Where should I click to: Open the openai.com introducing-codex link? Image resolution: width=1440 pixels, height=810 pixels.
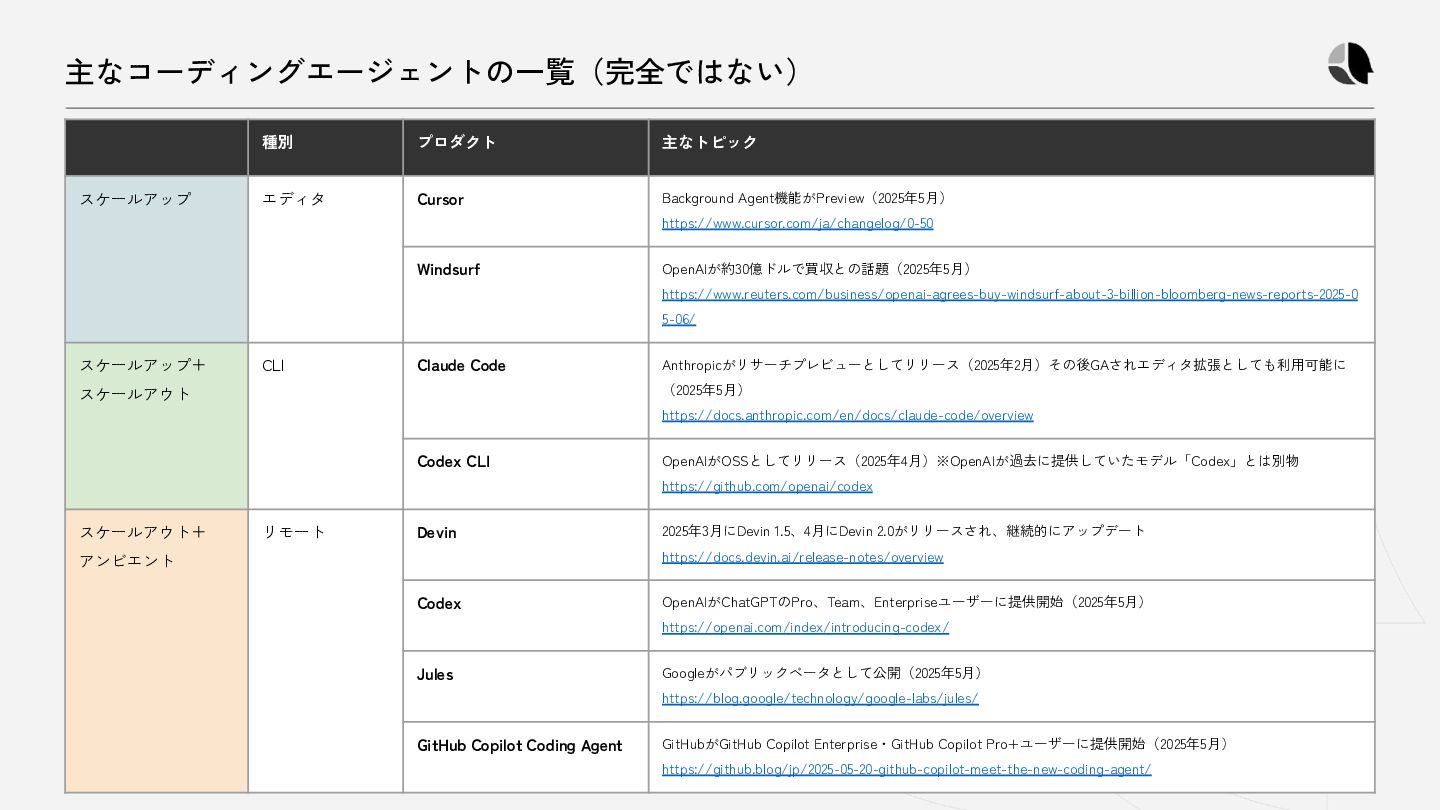(805, 628)
